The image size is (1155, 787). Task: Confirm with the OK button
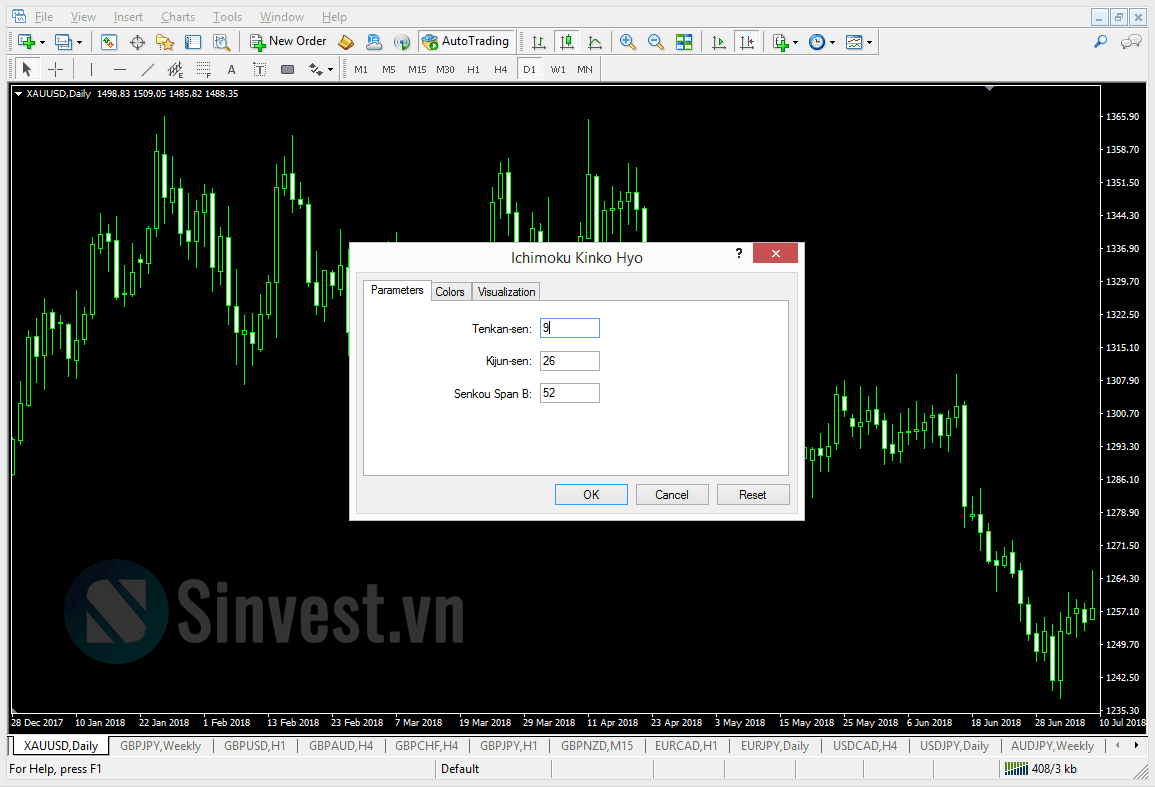(x=591, y=494)
